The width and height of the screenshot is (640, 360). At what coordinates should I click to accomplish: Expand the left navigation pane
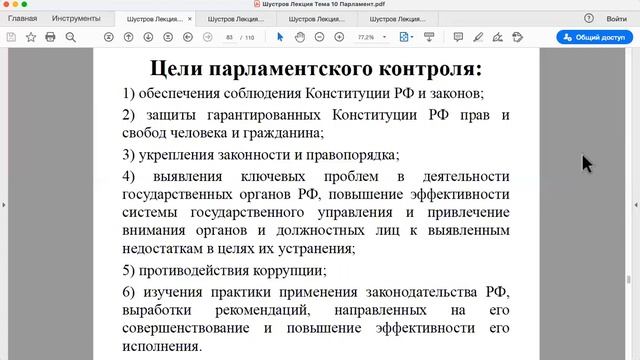point(4,204)
